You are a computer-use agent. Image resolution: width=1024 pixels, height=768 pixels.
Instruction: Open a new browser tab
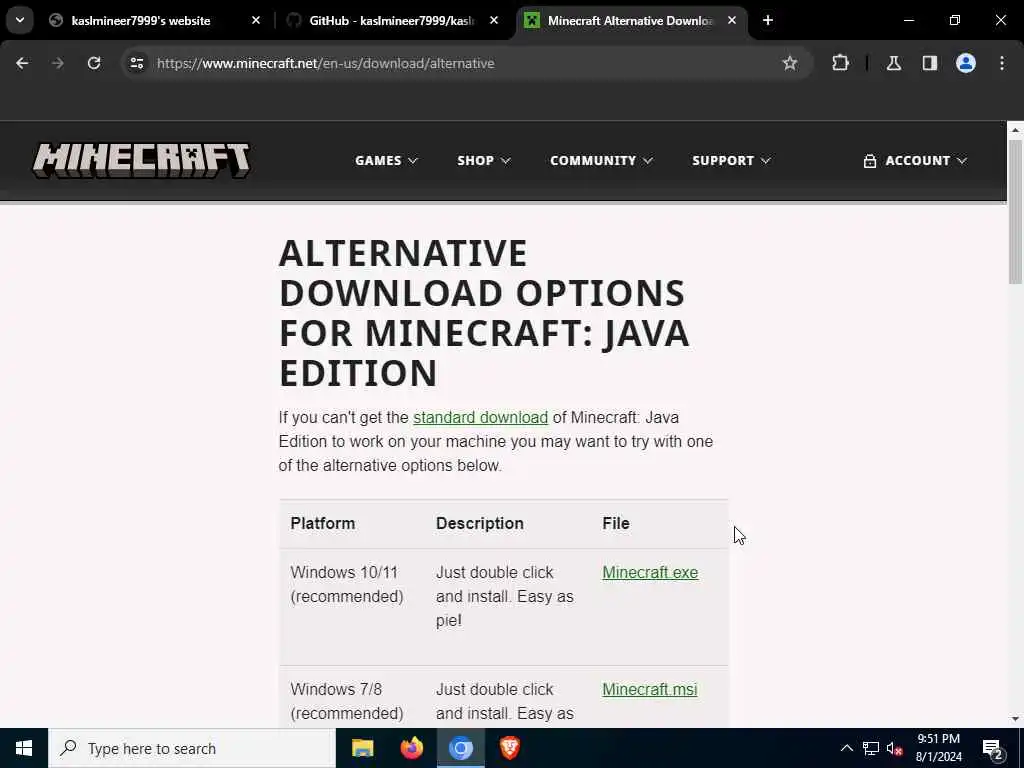[x=768, y=20]
